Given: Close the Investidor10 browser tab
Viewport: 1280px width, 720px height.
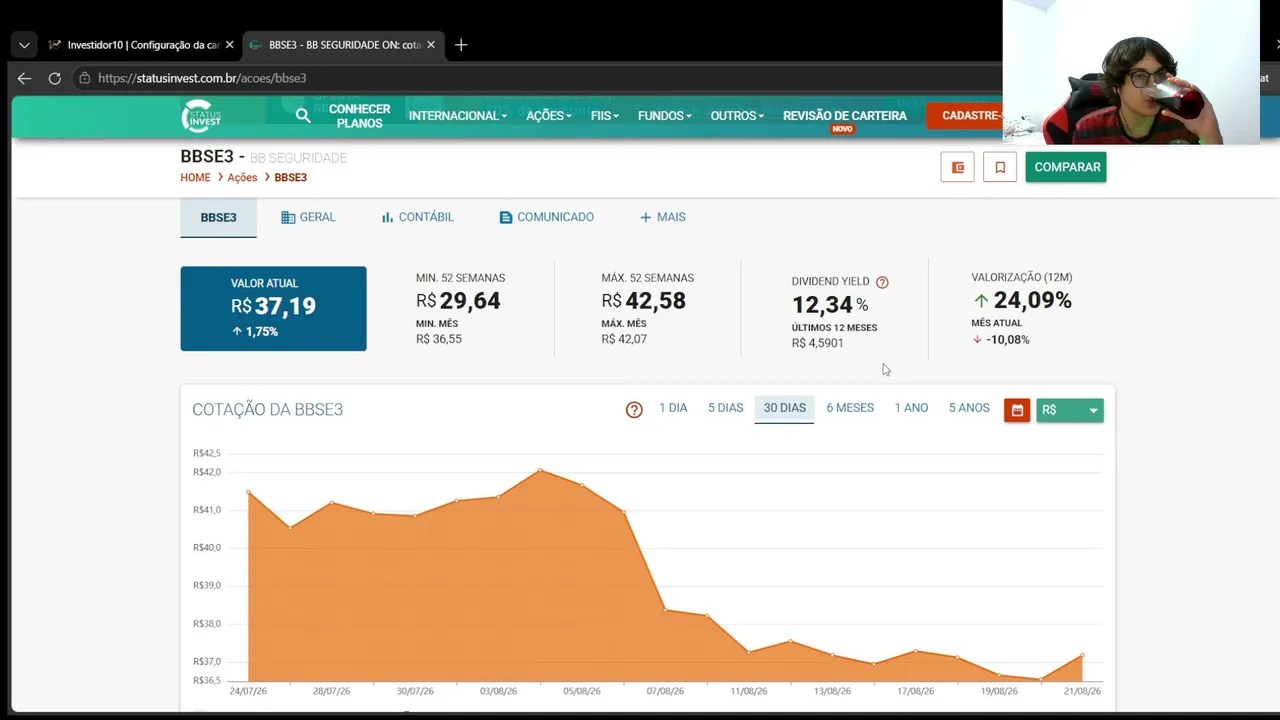Looking at the screenshot, I should pos(230,45).
